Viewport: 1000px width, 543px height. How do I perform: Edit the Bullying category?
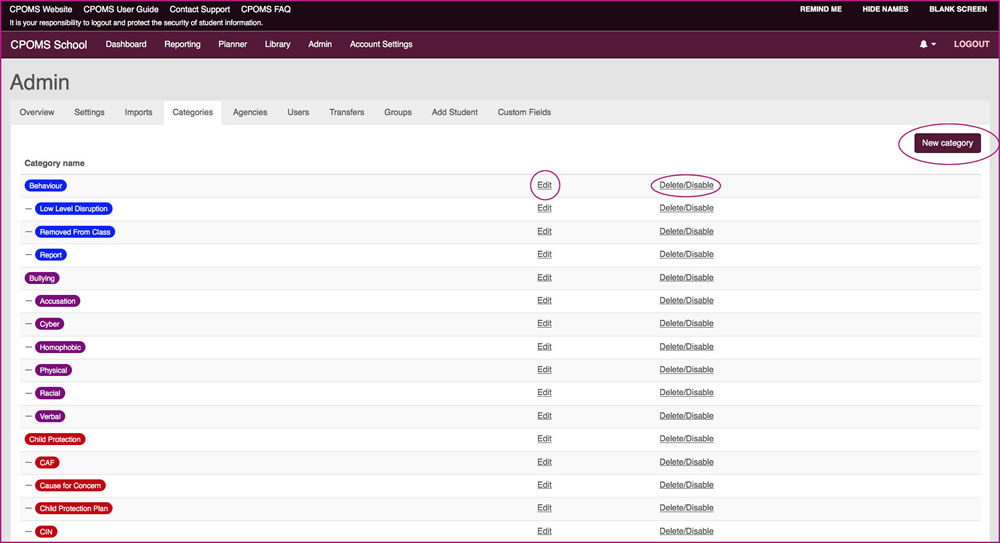[544, 278]
